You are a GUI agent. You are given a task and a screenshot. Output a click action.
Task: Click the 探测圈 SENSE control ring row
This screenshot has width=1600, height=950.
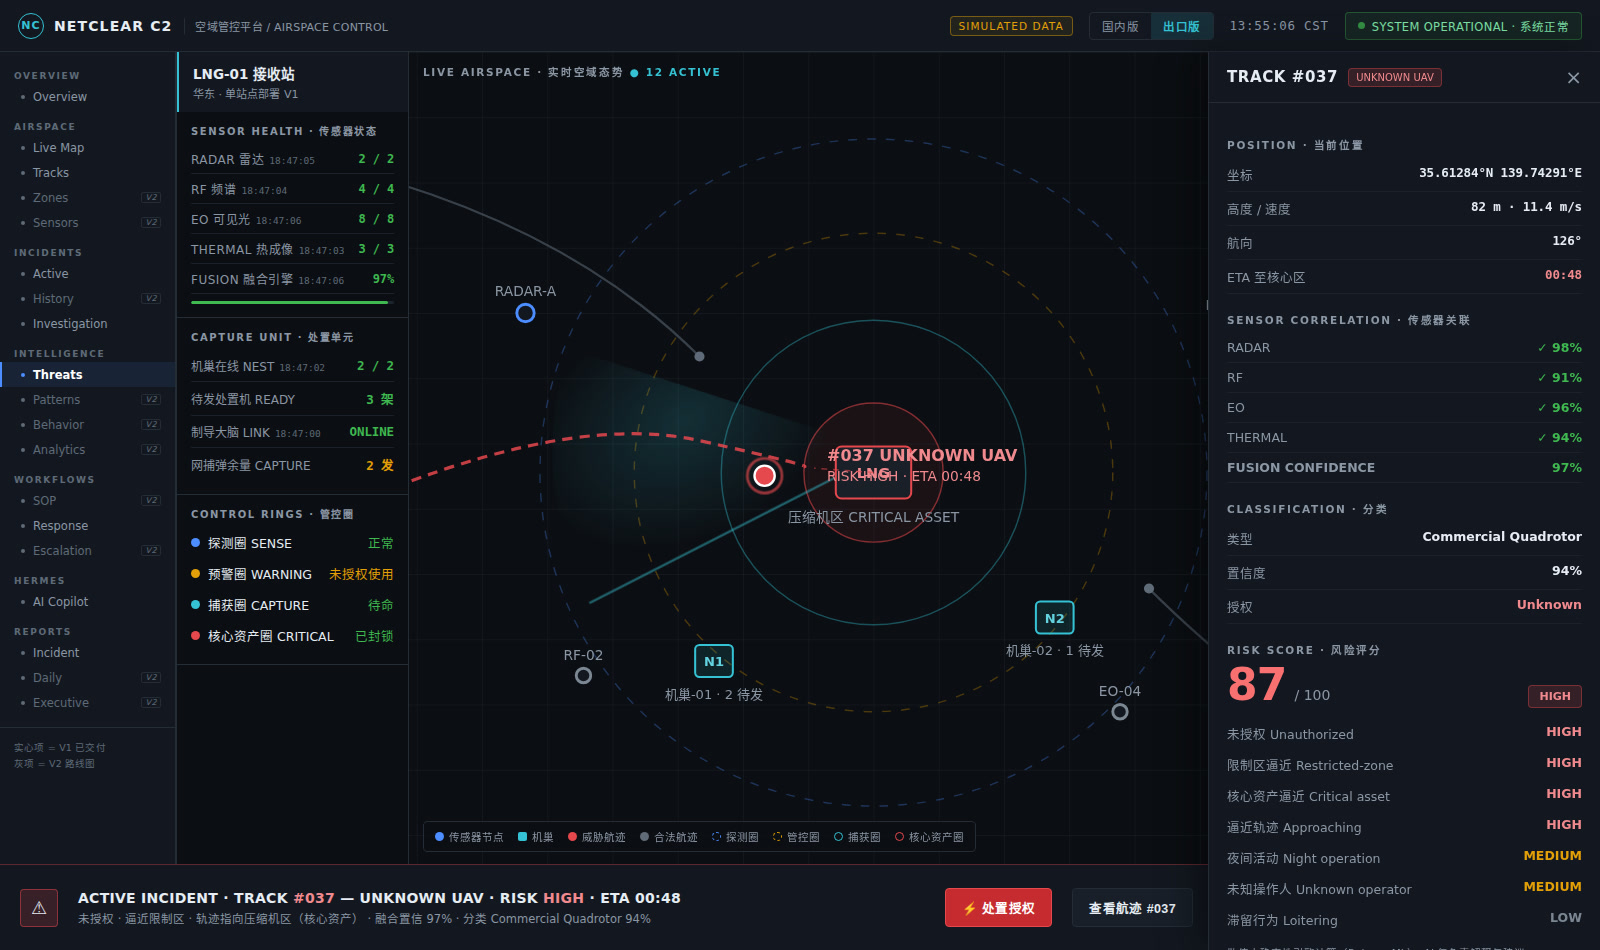tap(292, 543)
